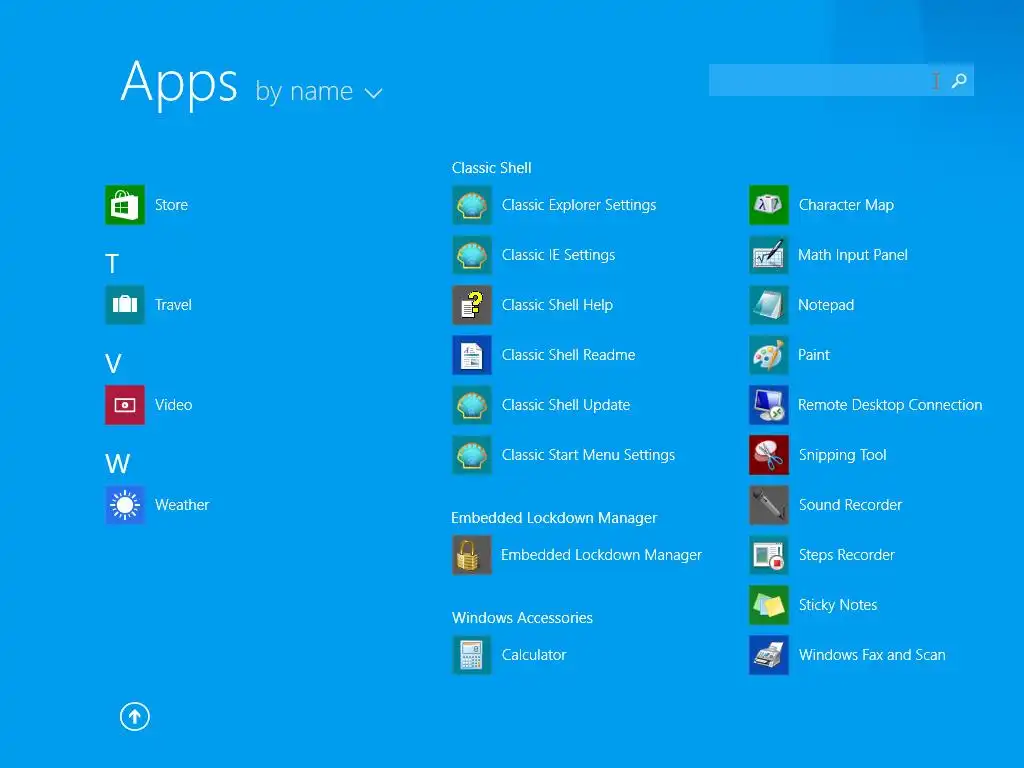Open the Store app icon
Screen dimensions: 1024x768
(125, 204)
